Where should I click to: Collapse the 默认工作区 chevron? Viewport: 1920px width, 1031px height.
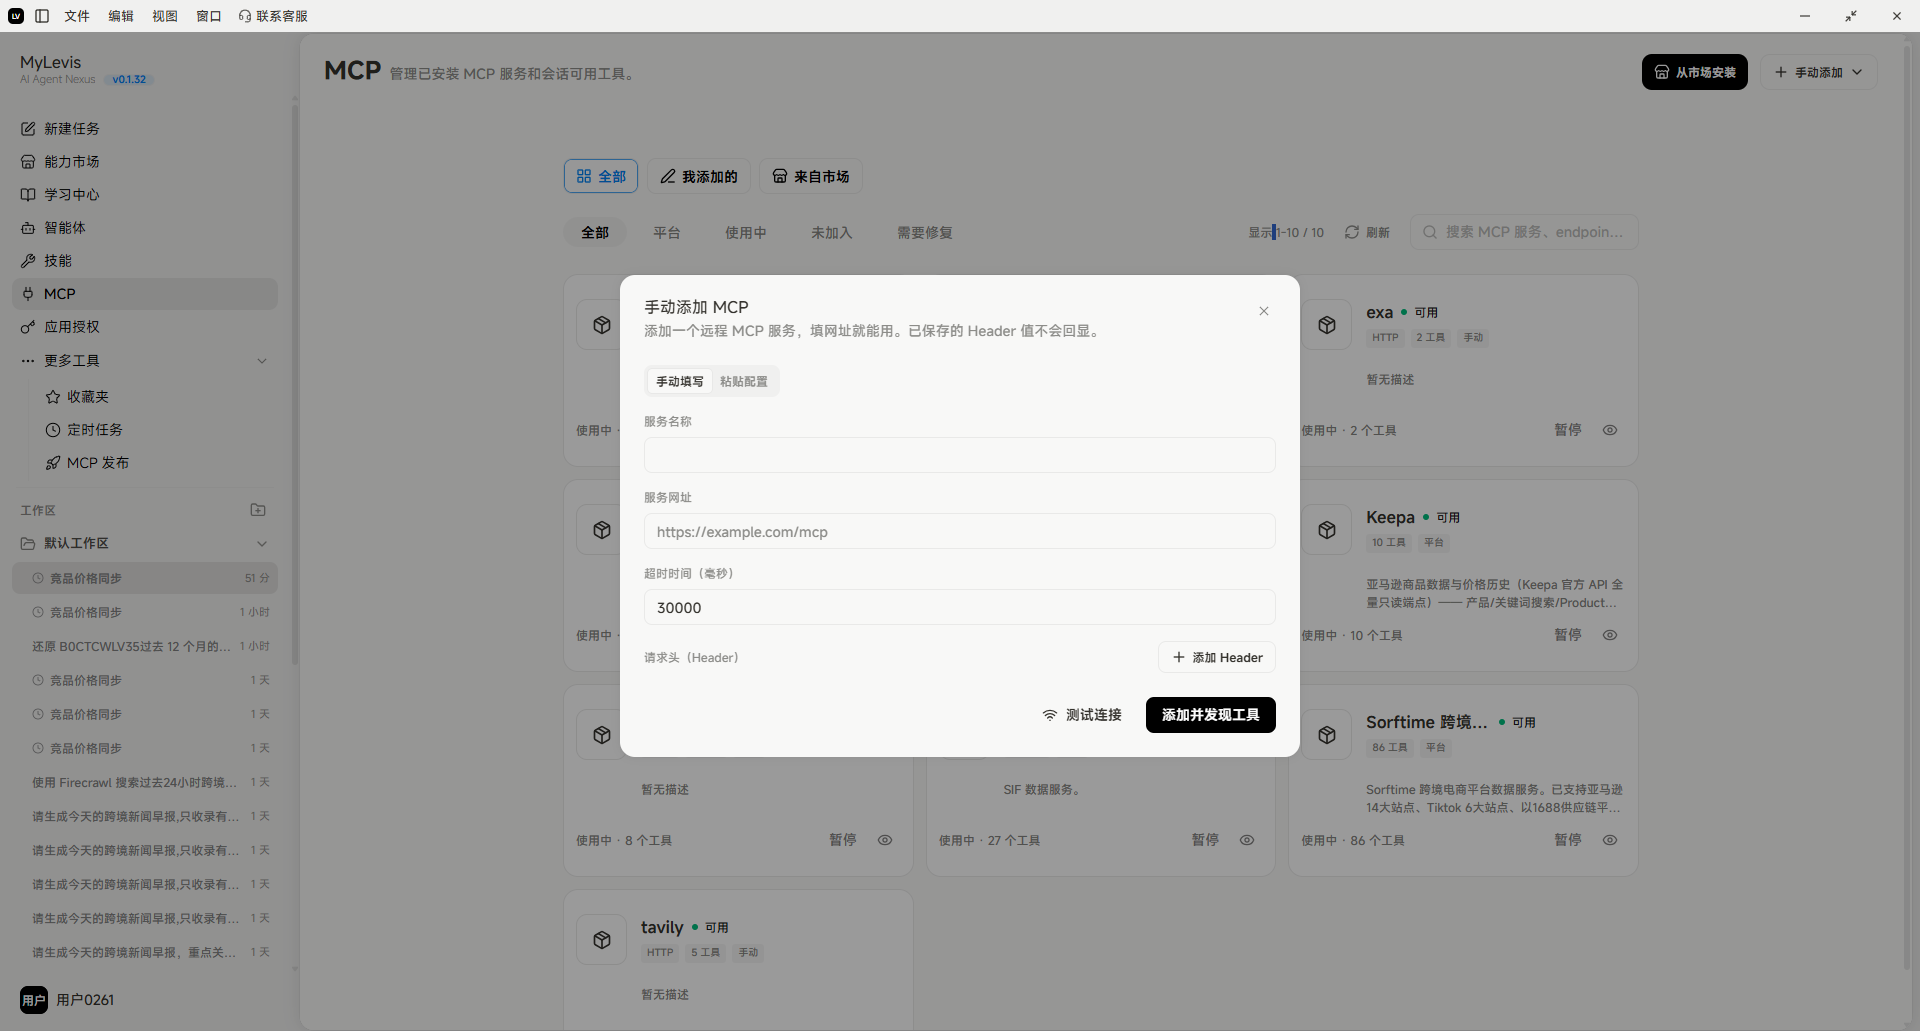point(262,543)
